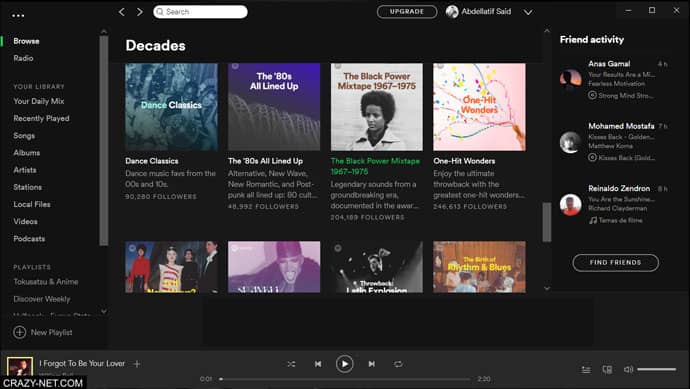Screen dimensions: 690x389
Task: Open the One-Hit Wonders cover
Action: [x=479, y=107]
